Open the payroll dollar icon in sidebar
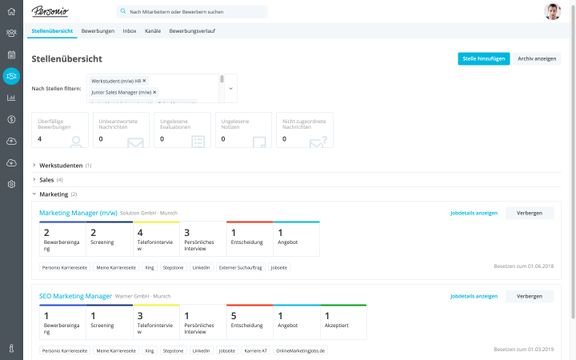The height and width of the screenshot is (360, 576). point(11,119)
